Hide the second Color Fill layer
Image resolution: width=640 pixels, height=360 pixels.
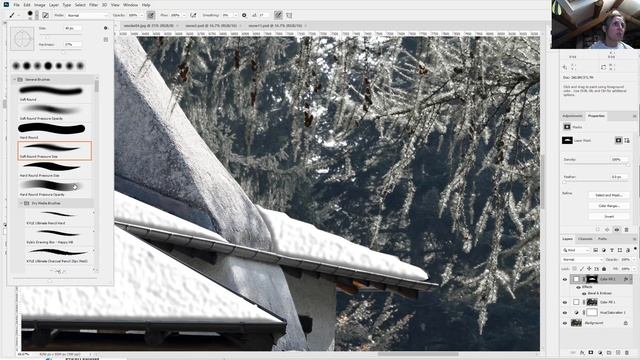point(565,302)
